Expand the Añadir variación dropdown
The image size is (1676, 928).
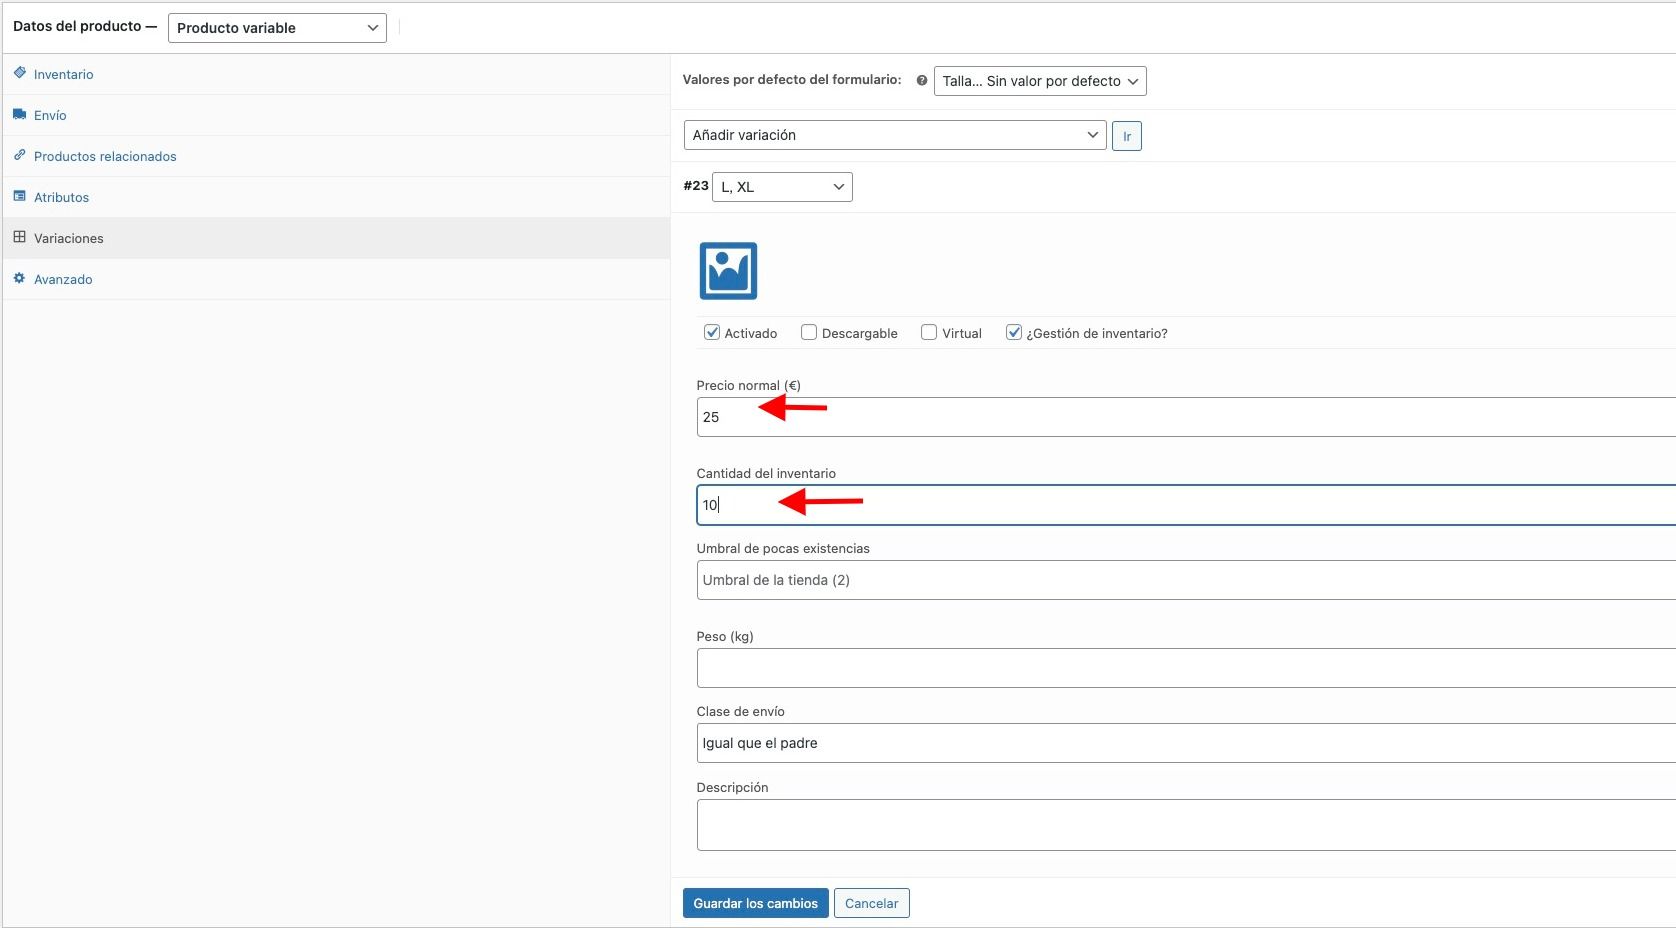pos(895,135)
